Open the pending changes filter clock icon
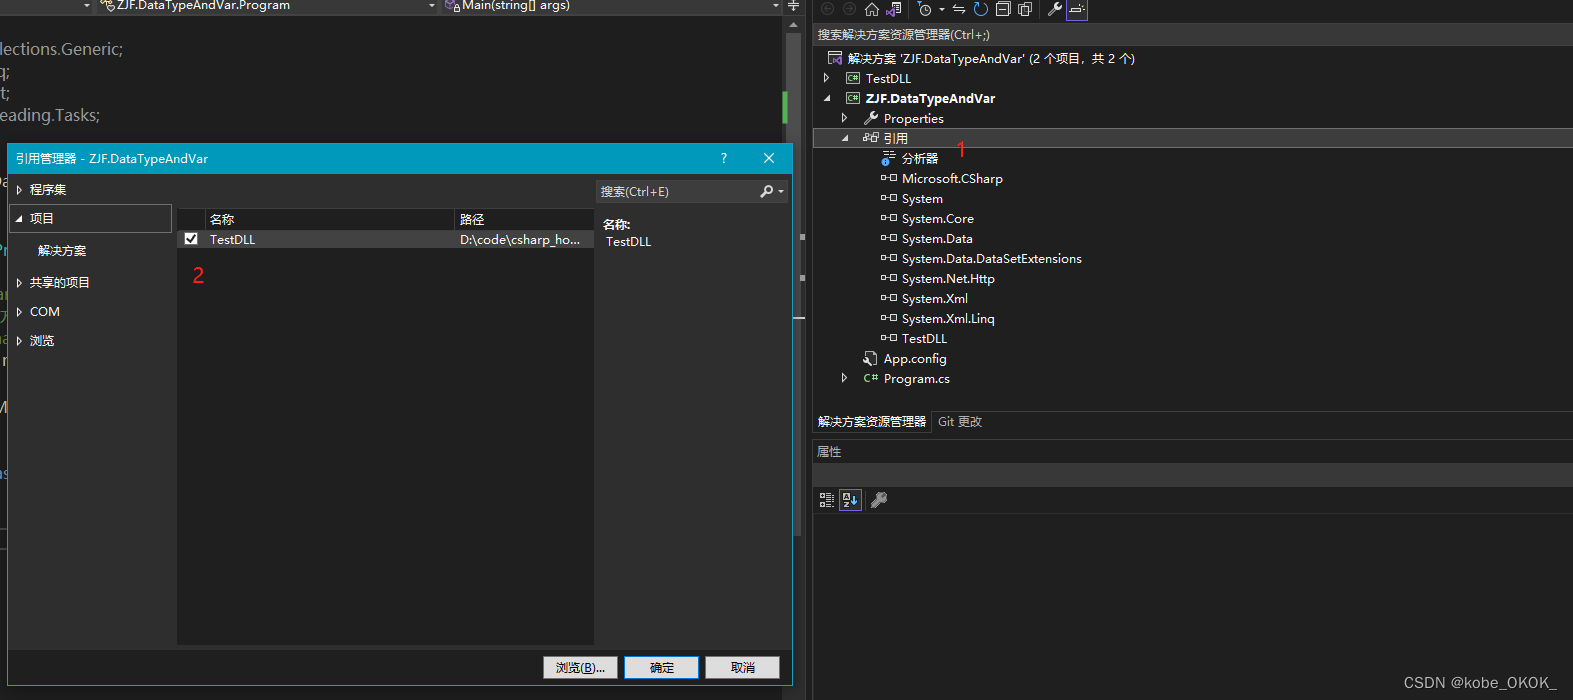 924,9
